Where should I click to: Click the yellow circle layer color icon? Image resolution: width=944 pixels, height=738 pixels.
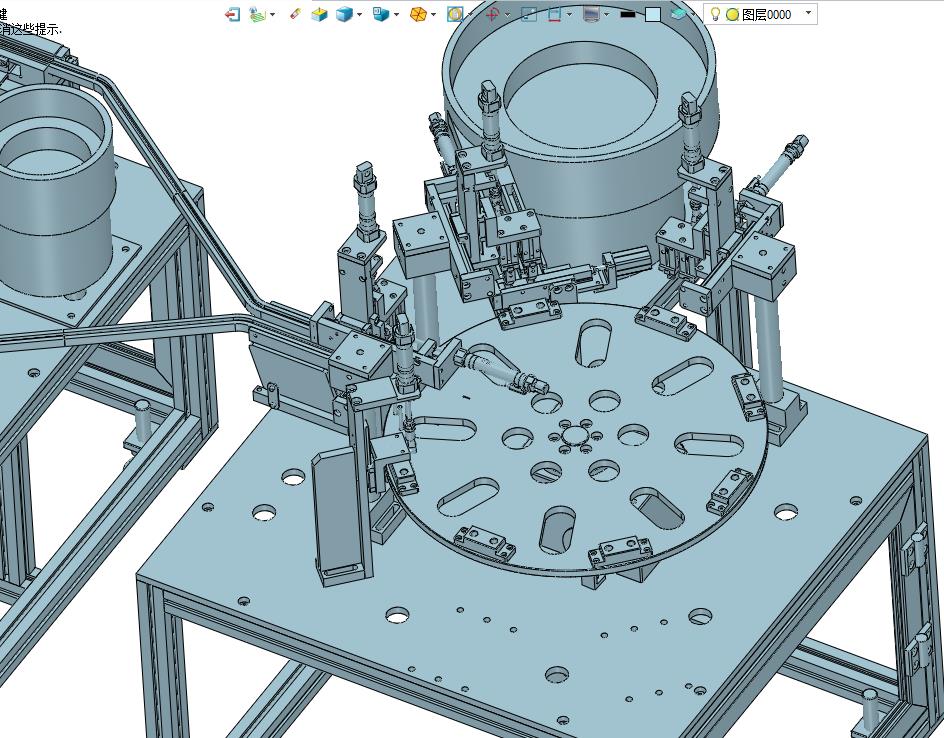[x=732, y=14]
